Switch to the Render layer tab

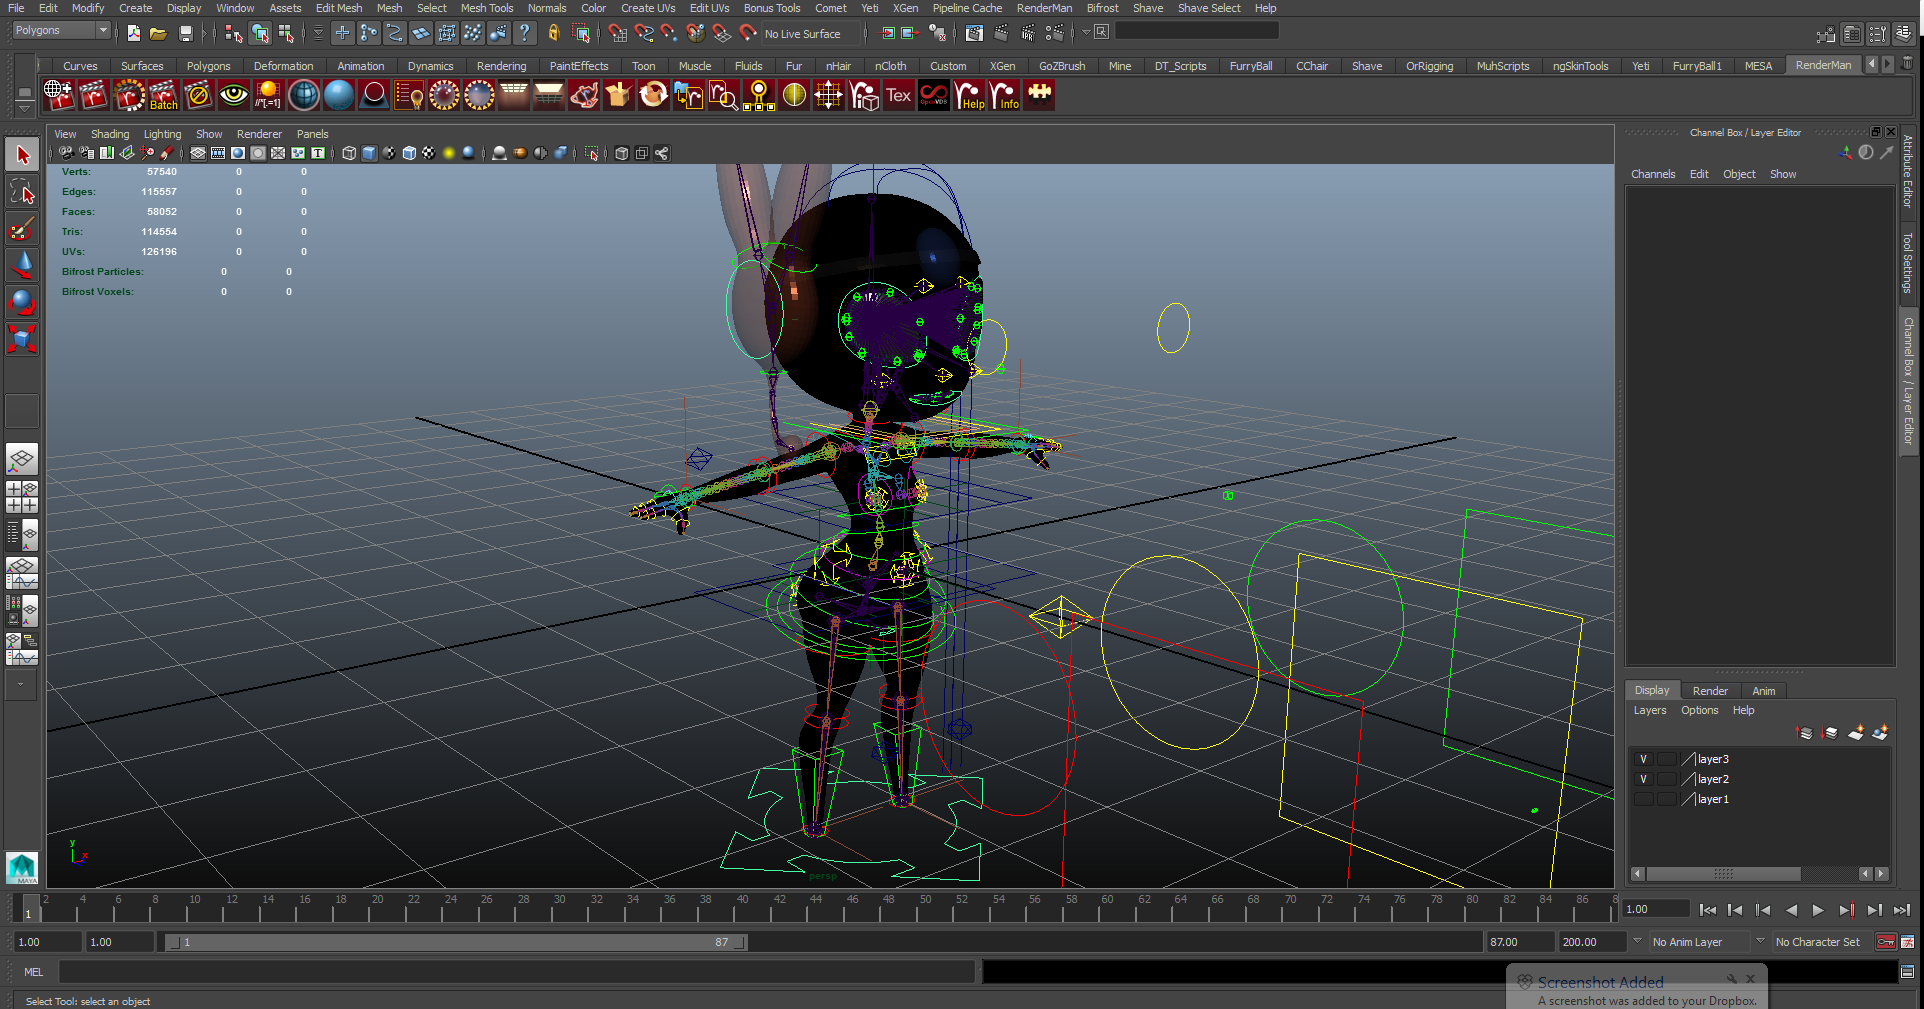[x=1709, y=691]
